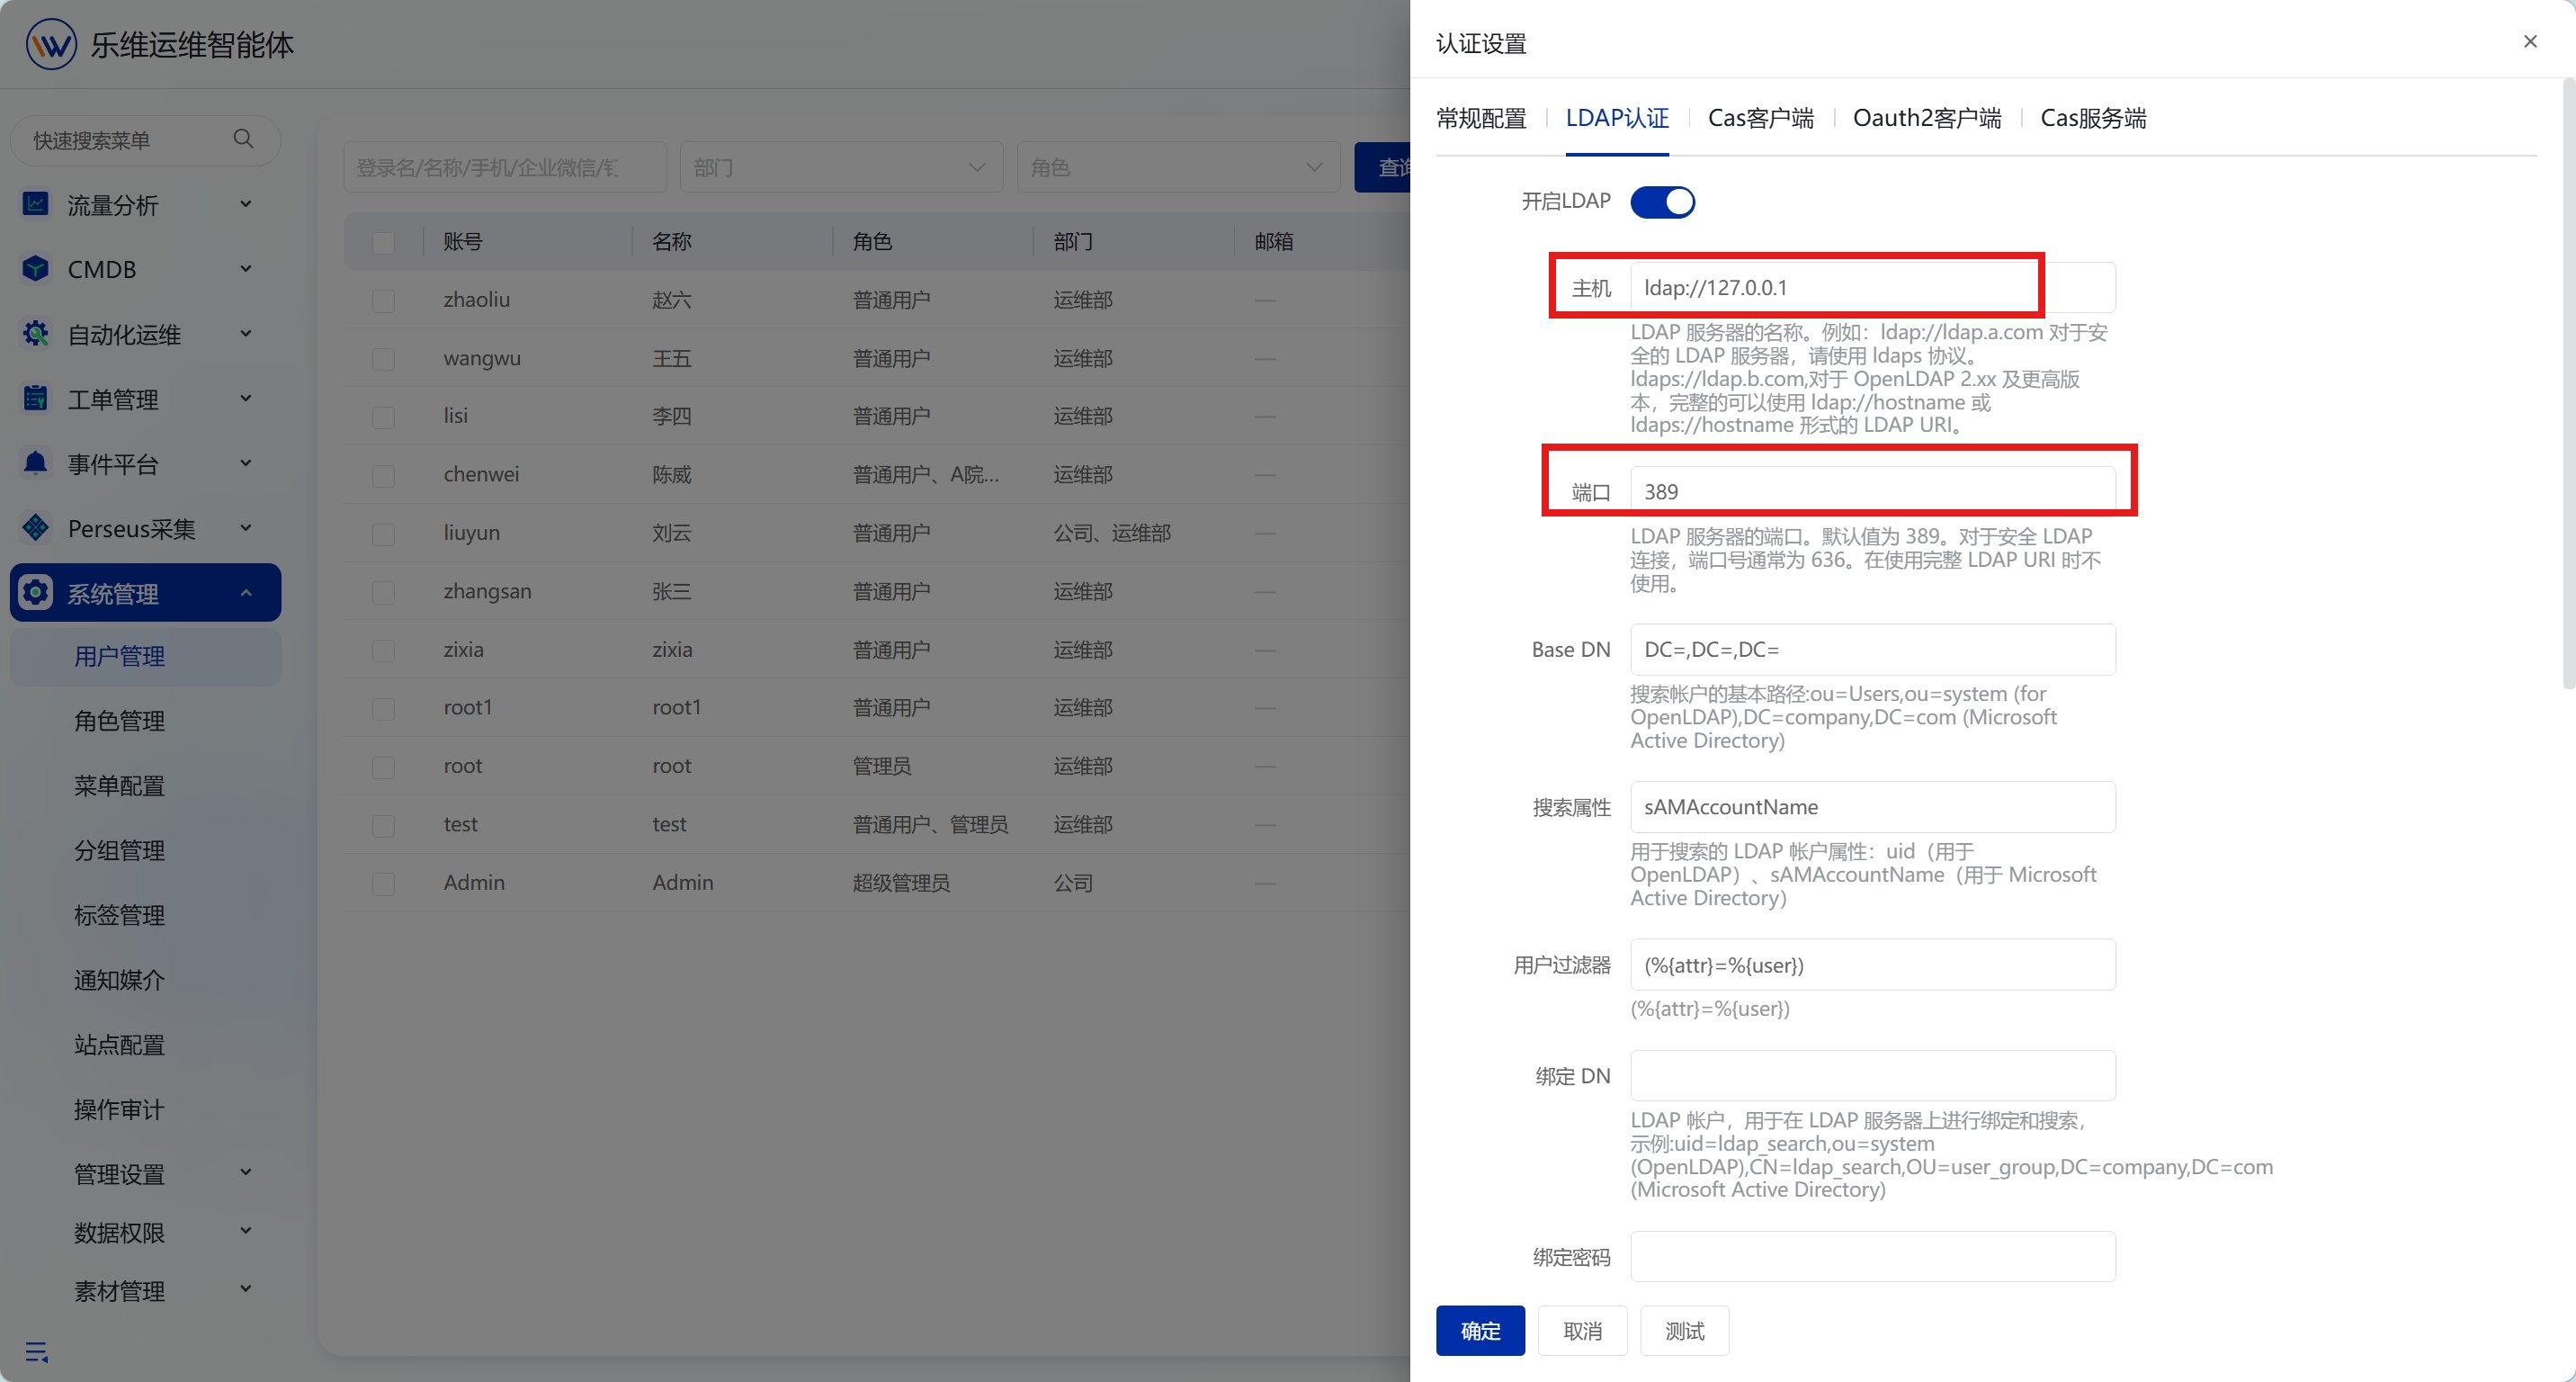Open 用户管理 in the sidebar
The image size is (2576, 1382).
coord(146,656)
